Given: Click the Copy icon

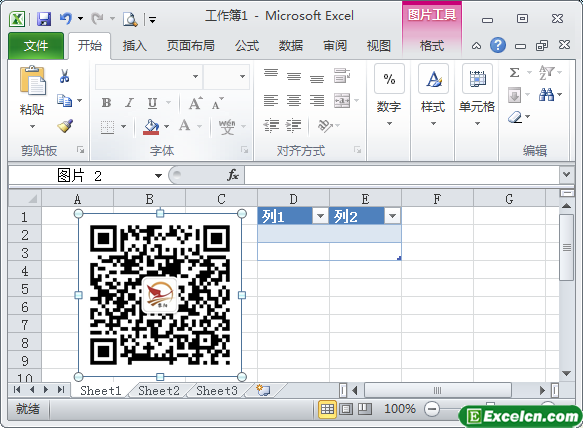Looking at the screenshot, I should (64, 100).
